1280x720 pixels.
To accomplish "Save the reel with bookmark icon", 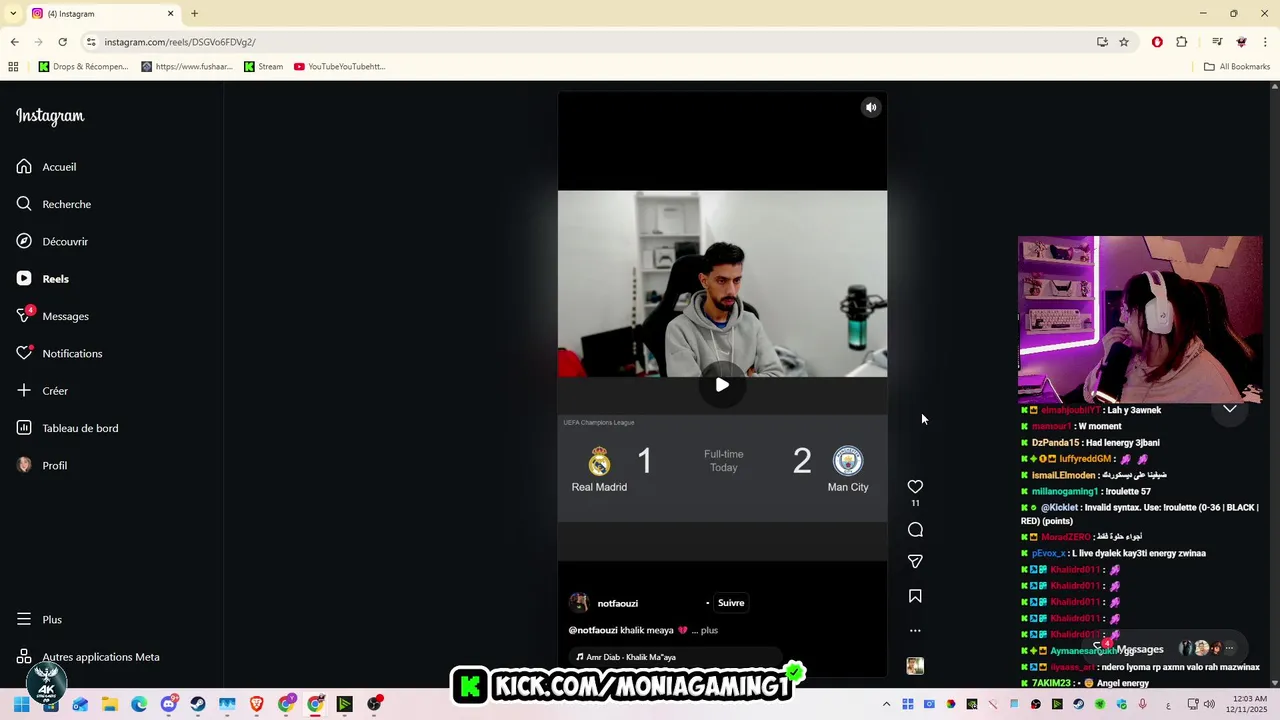I will tap(915, 596).
